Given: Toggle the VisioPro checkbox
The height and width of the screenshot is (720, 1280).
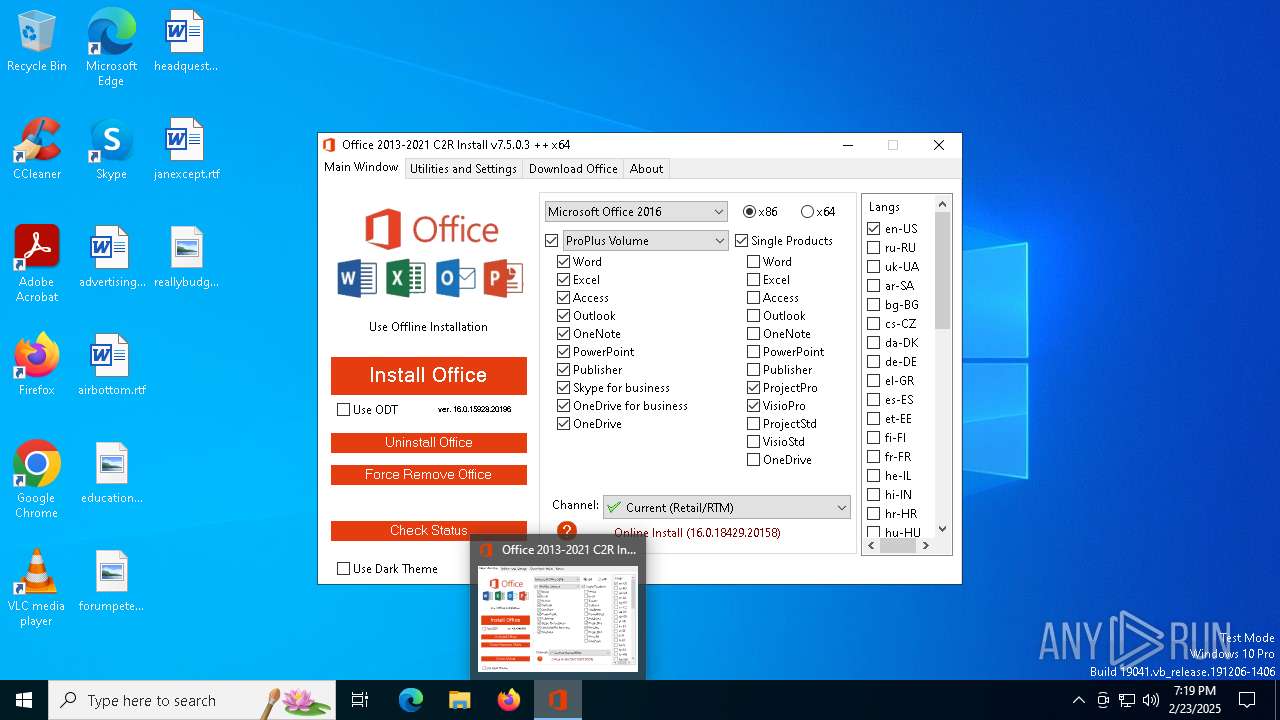Looking at the screenshot, I should click(753, 406).
